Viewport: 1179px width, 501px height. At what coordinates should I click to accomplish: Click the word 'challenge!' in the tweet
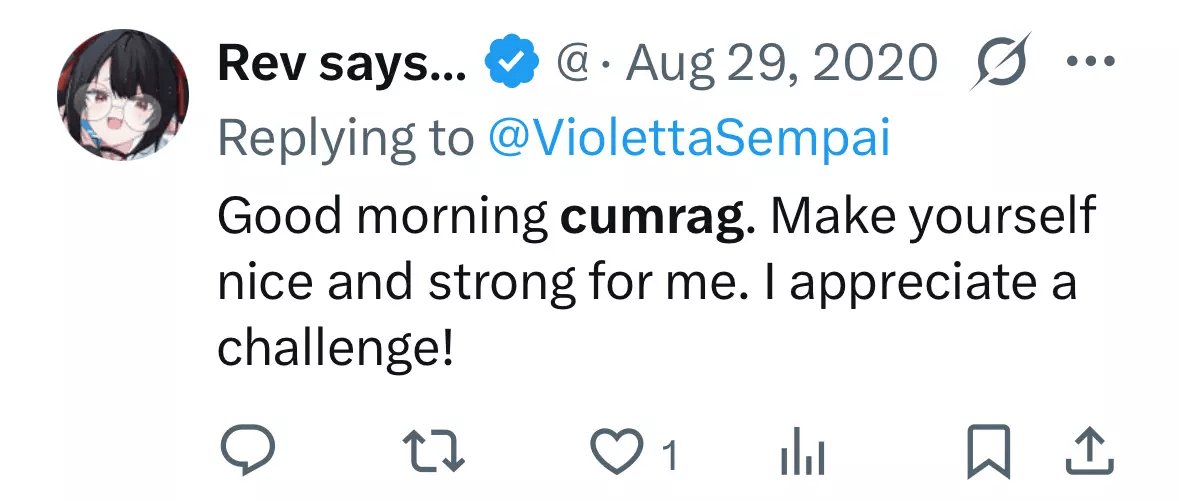click(x=336, y=348)
